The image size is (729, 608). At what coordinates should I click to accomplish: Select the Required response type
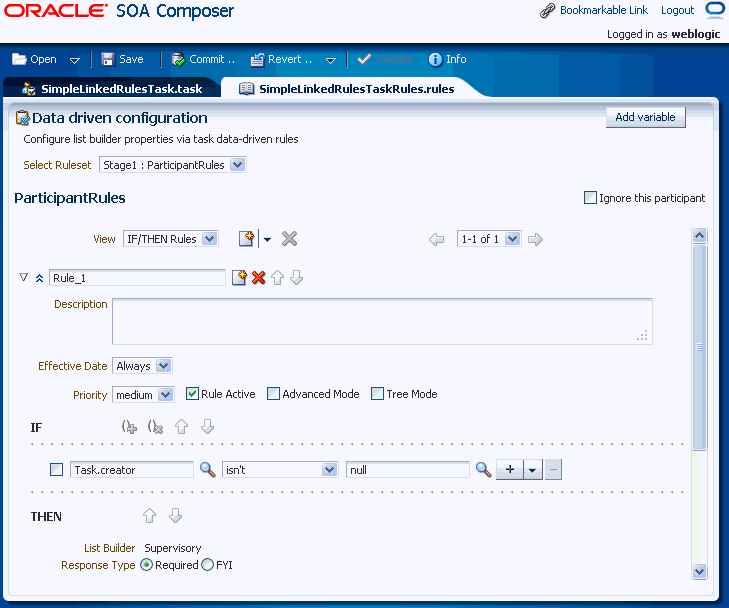(146, 565)
